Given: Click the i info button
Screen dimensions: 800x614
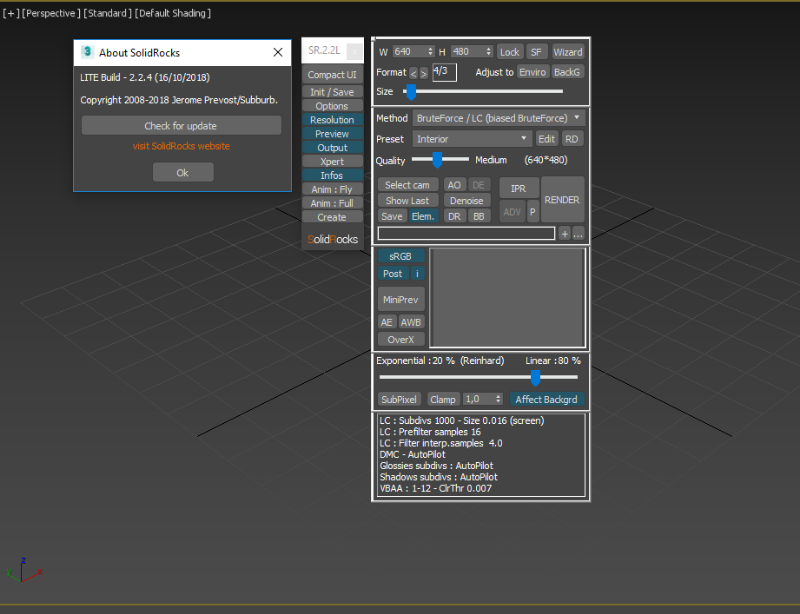Looking at the screenshot, I should point(417,274).
